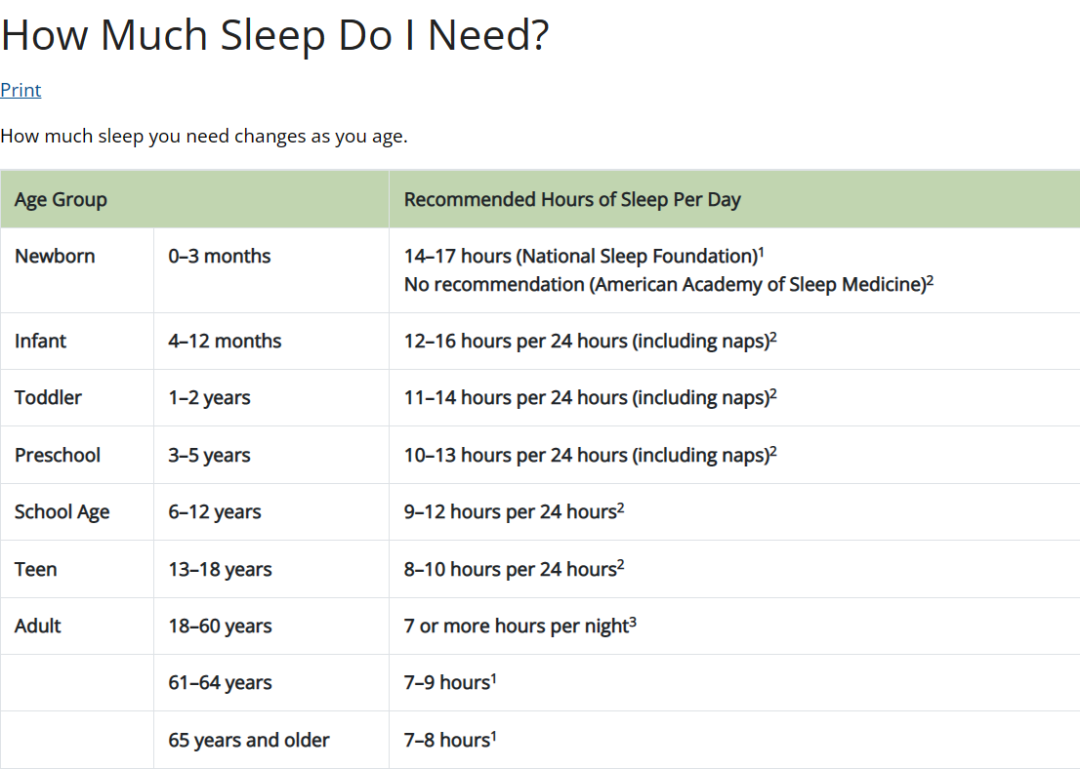This screenshot has height=769, width=1080.
Task: Select the 'Recommended Hours of Sleep Per Day' header
Action: [x=572, y=199]
